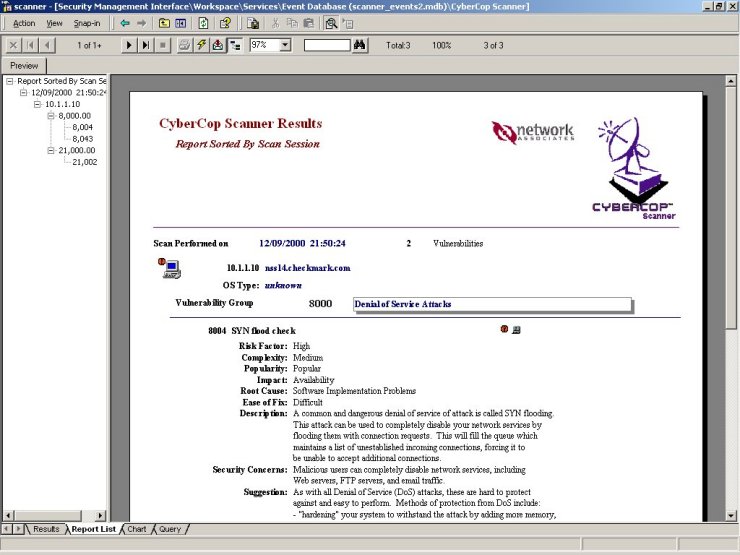
Task: Collapse the 8,000.00 tree node
Action: (x=51, y=116)
